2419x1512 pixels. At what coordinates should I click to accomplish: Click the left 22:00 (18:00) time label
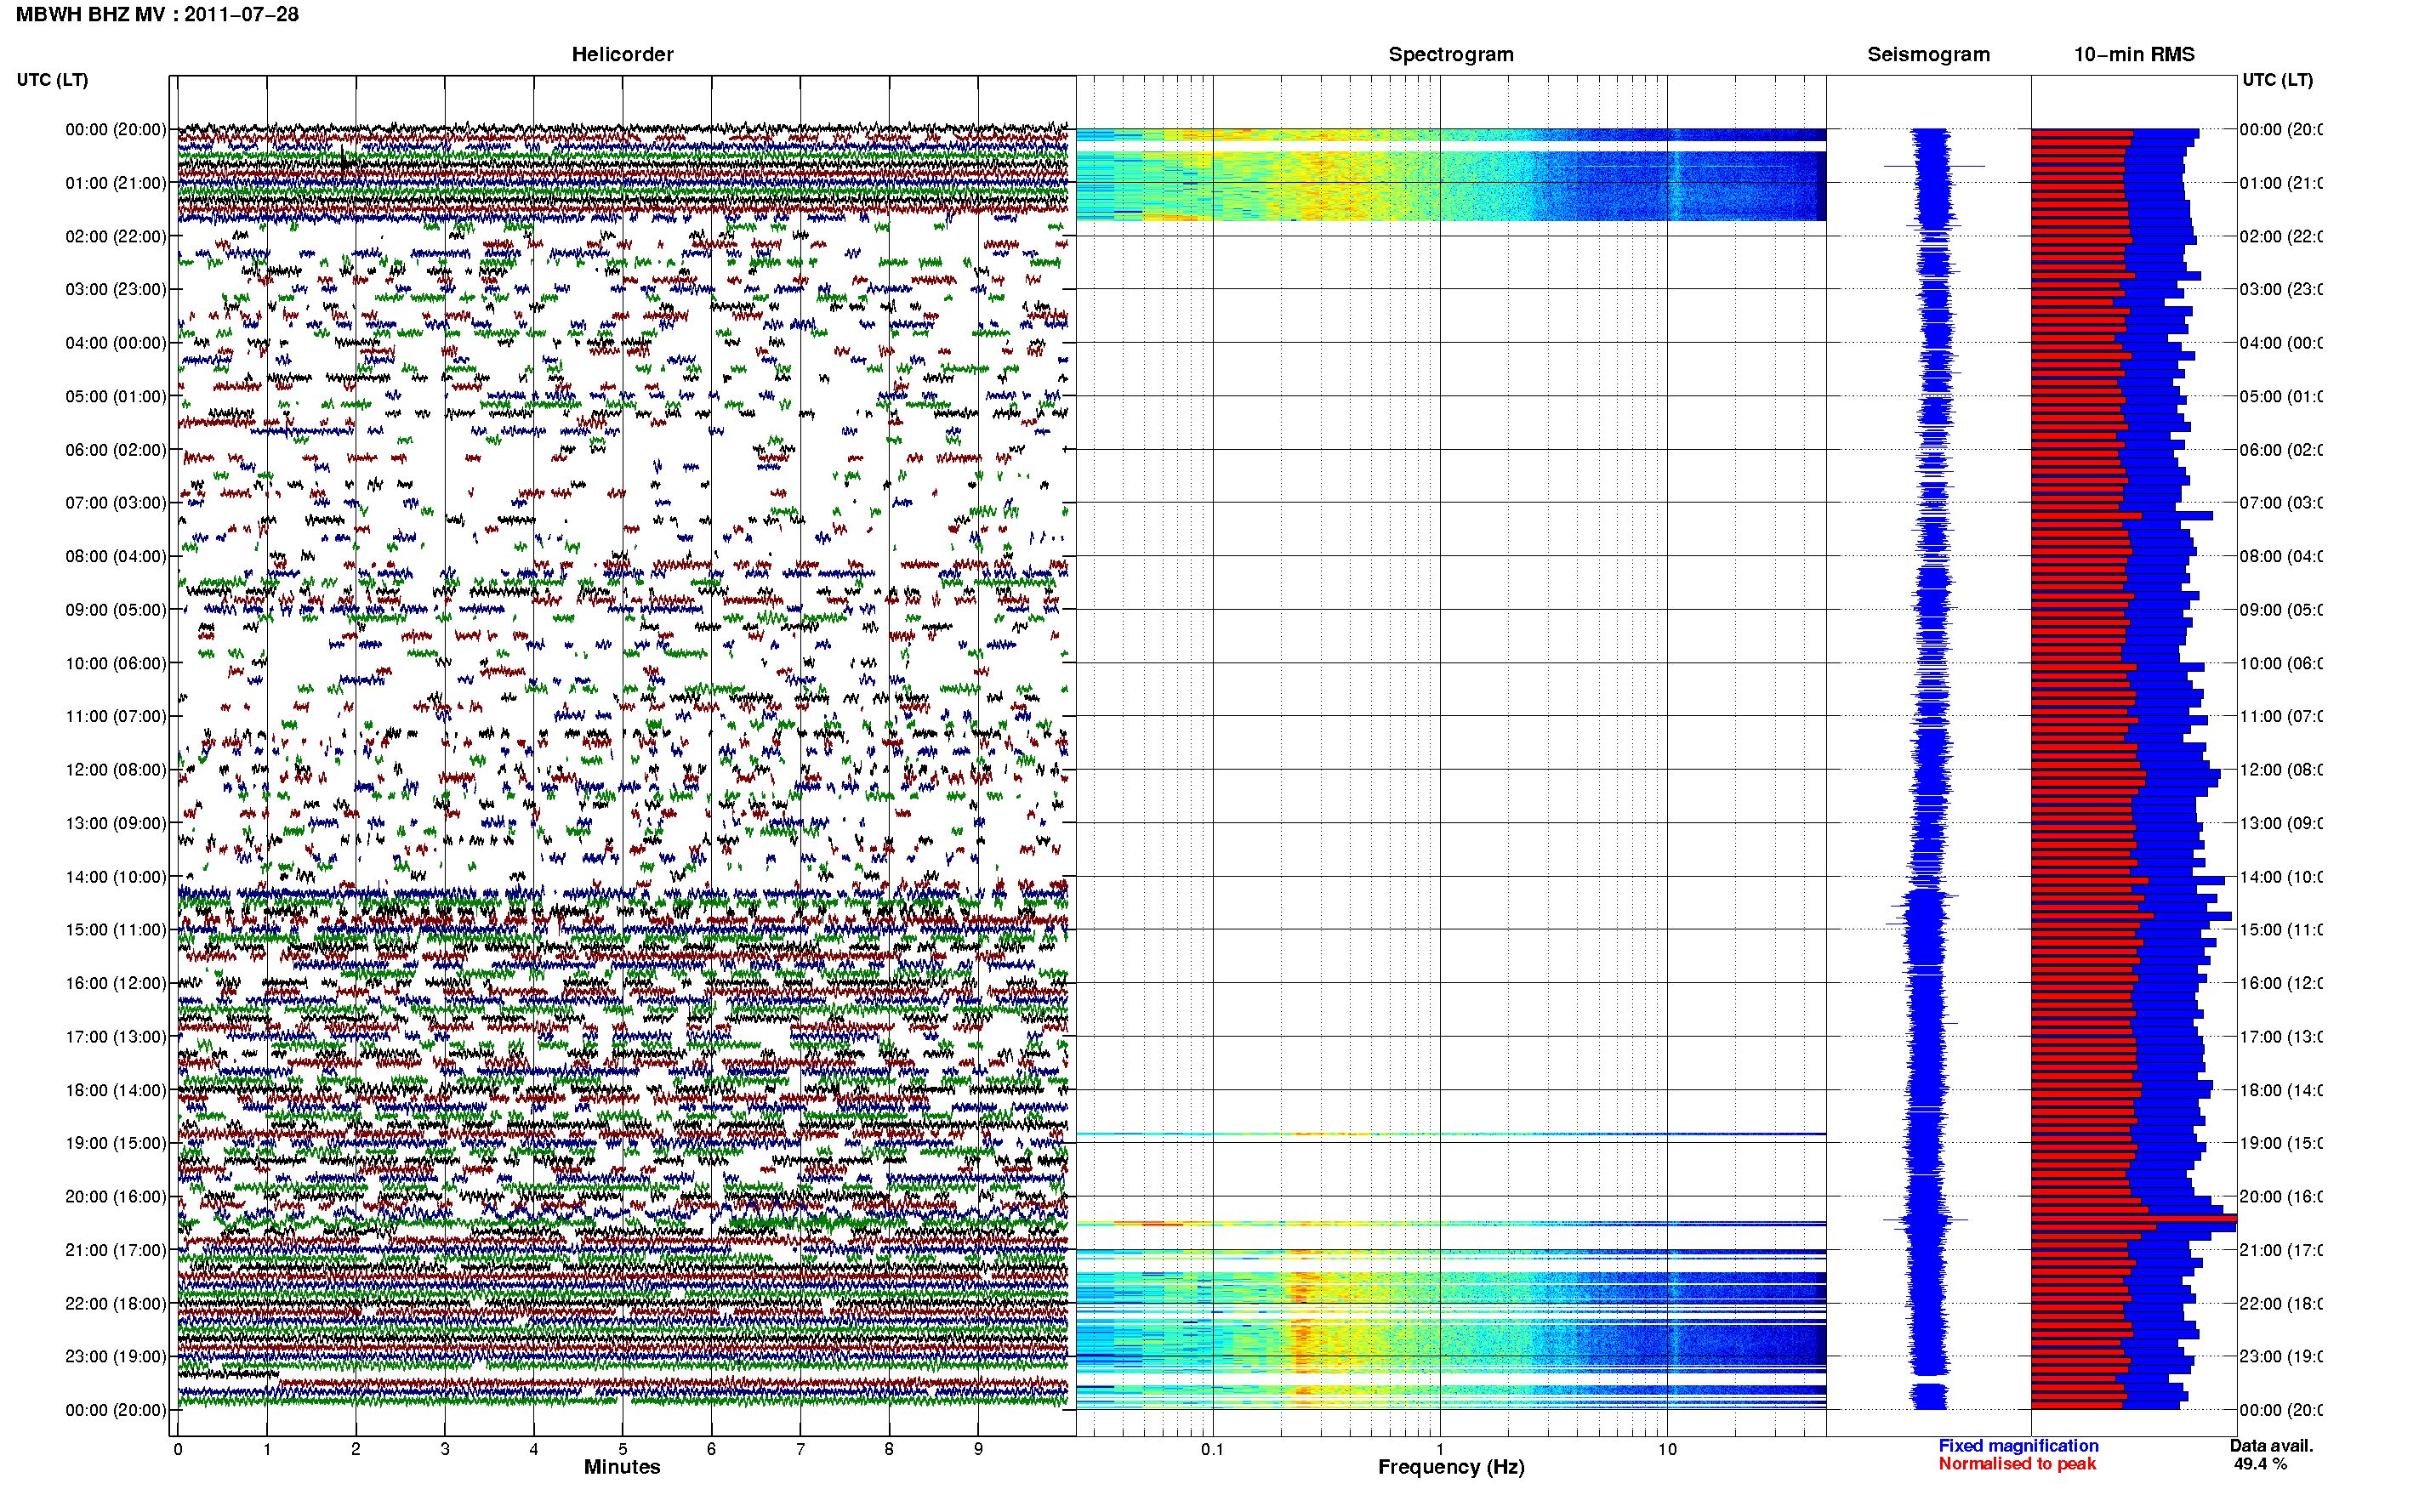(116, 1303)
